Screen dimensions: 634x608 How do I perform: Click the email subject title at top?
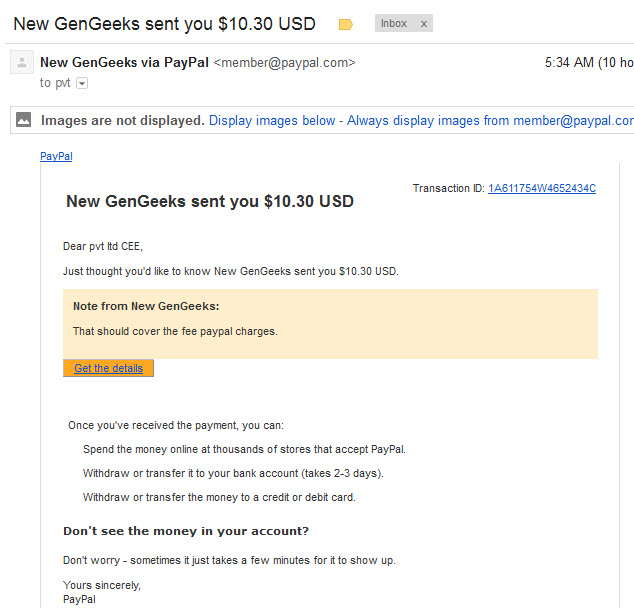tap(164, 24)
